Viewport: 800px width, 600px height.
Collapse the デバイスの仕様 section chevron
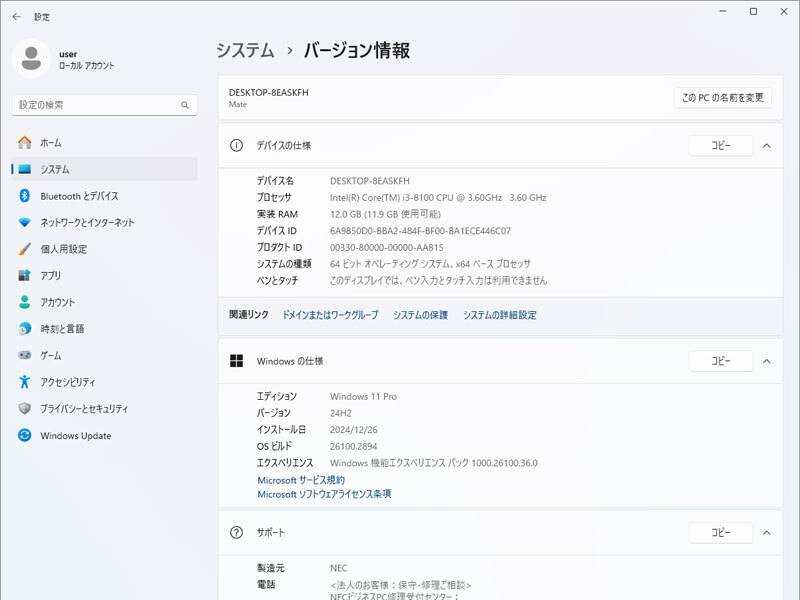766,146
